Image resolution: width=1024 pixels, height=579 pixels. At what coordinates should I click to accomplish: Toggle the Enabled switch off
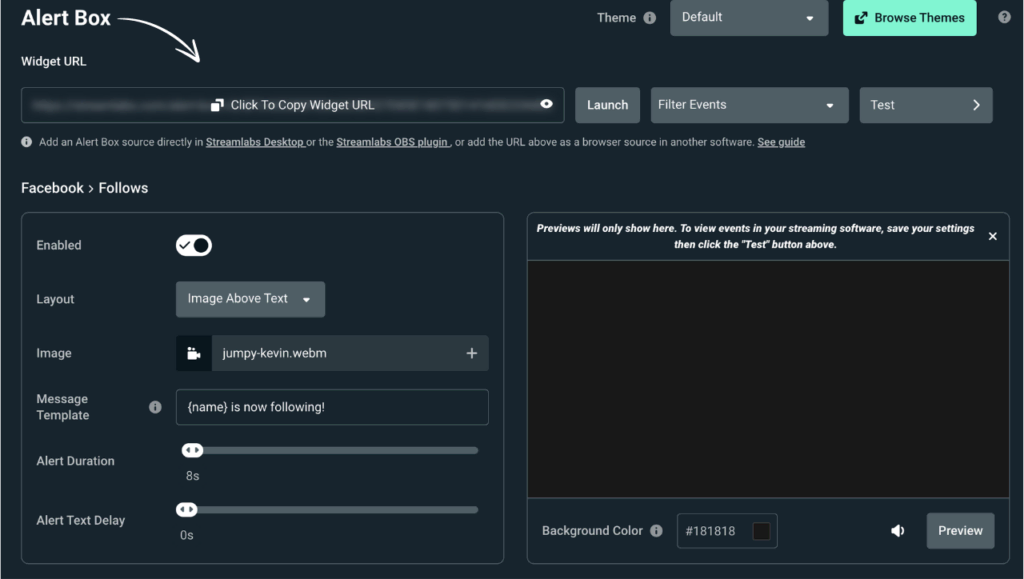[x=194, y=245]
